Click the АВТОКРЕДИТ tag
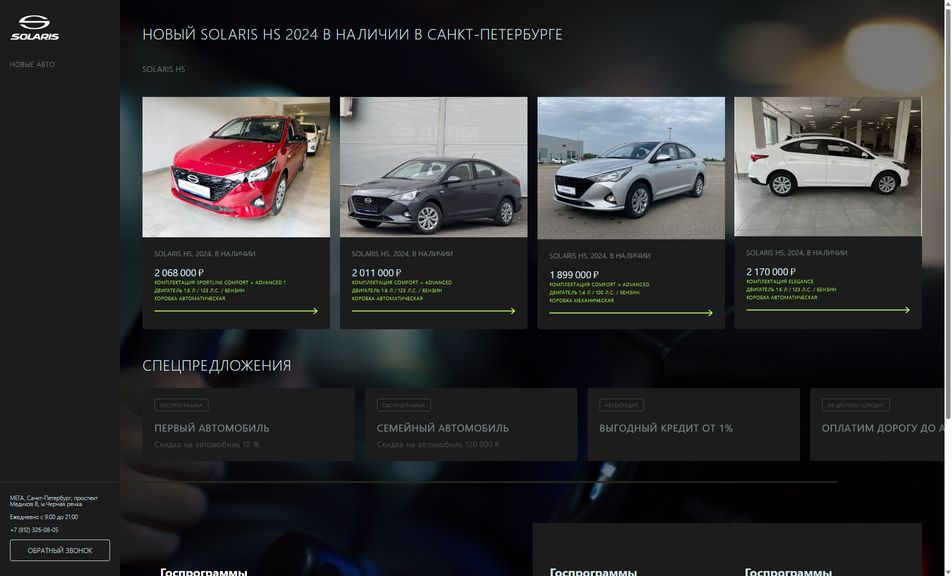 coord(622,405)
